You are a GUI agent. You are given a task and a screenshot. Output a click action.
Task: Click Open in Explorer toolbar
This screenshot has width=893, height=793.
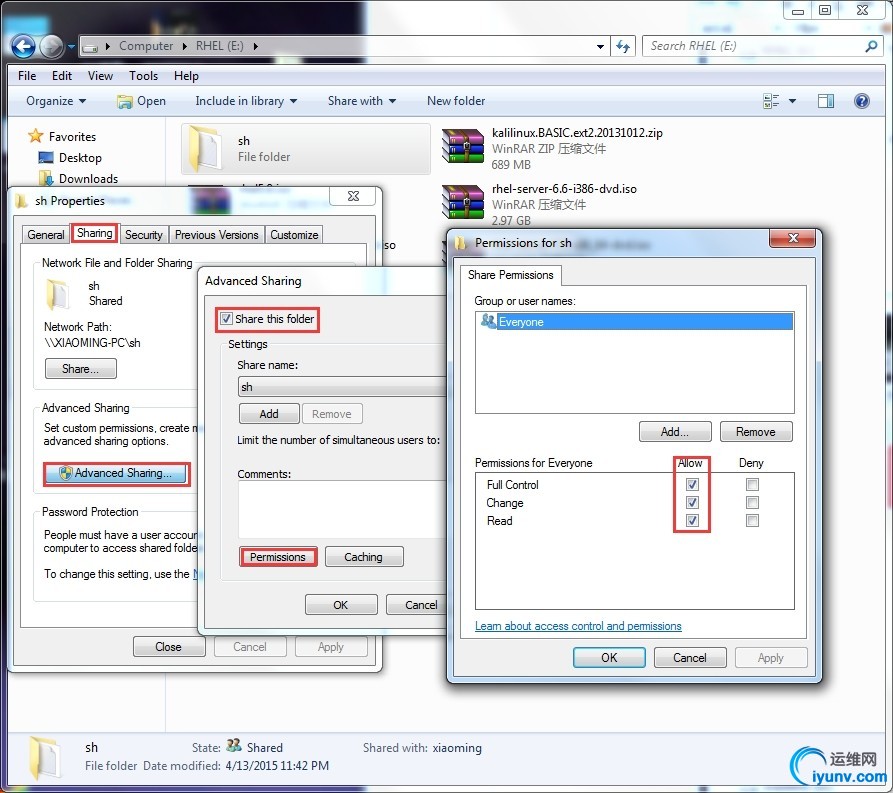[x=142, y=101]
